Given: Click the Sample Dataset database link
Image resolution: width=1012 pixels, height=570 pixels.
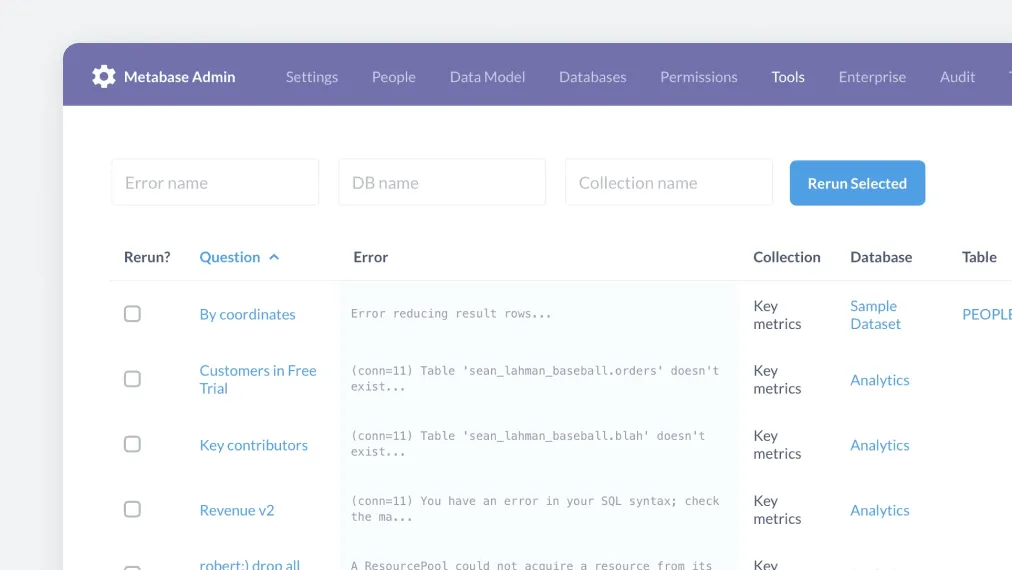Looking at the screenshot, I should pyautogui.click(x=875, y=315).
